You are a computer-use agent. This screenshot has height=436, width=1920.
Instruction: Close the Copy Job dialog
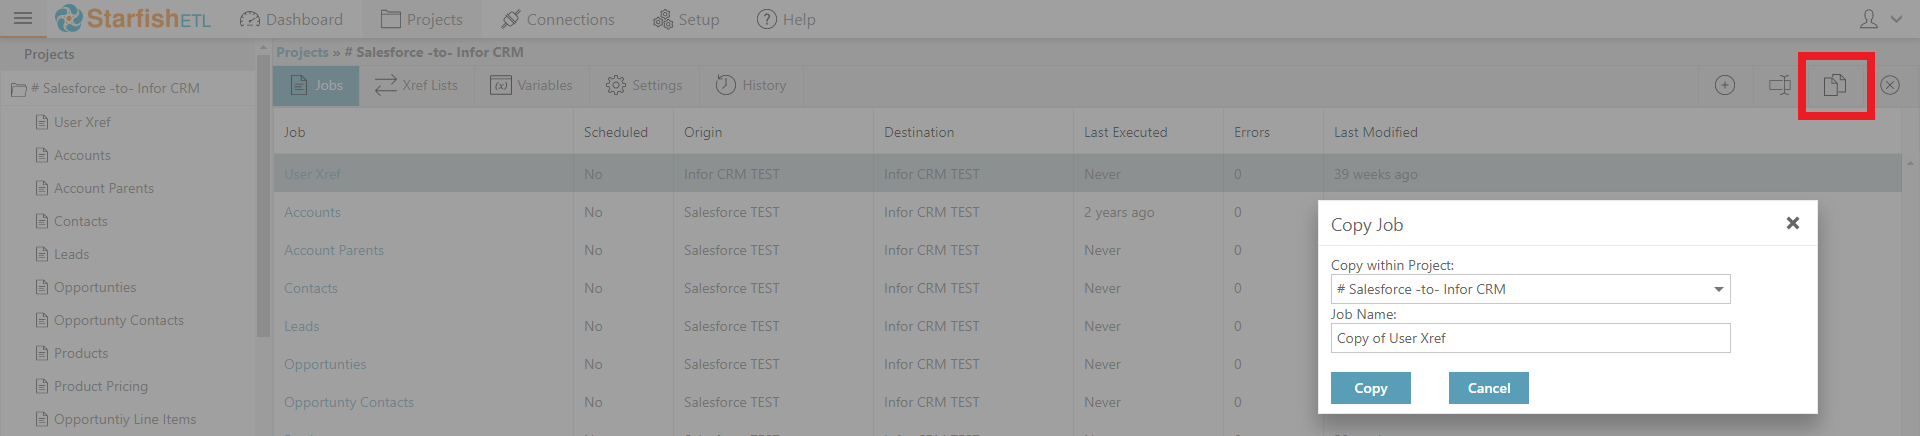(x=1792, y=224)
